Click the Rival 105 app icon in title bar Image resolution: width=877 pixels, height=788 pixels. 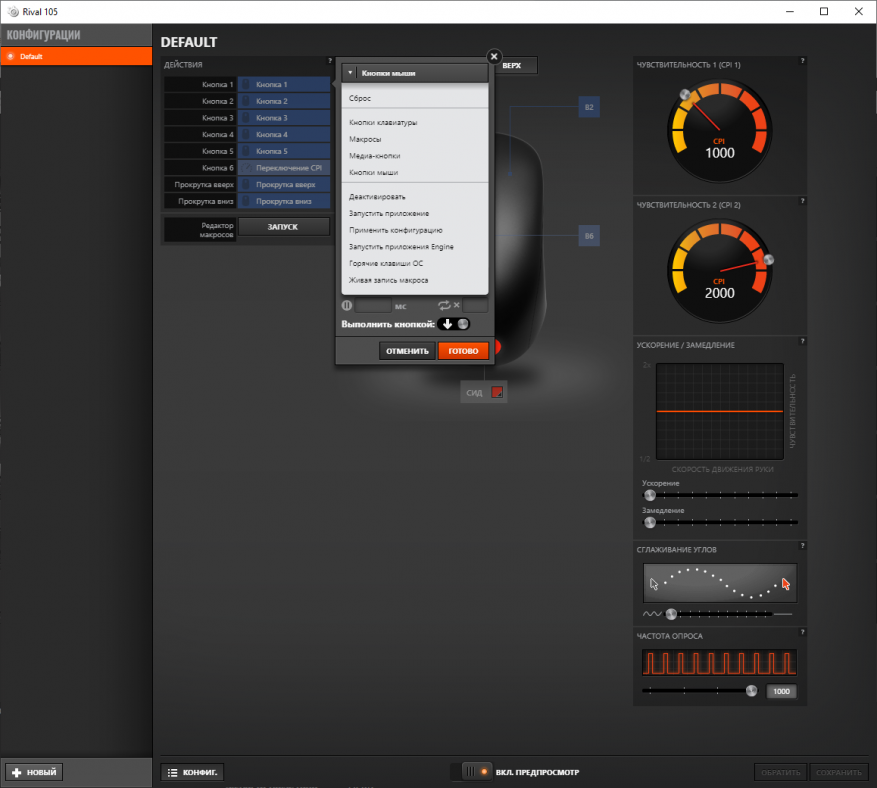tap(13, 11)
